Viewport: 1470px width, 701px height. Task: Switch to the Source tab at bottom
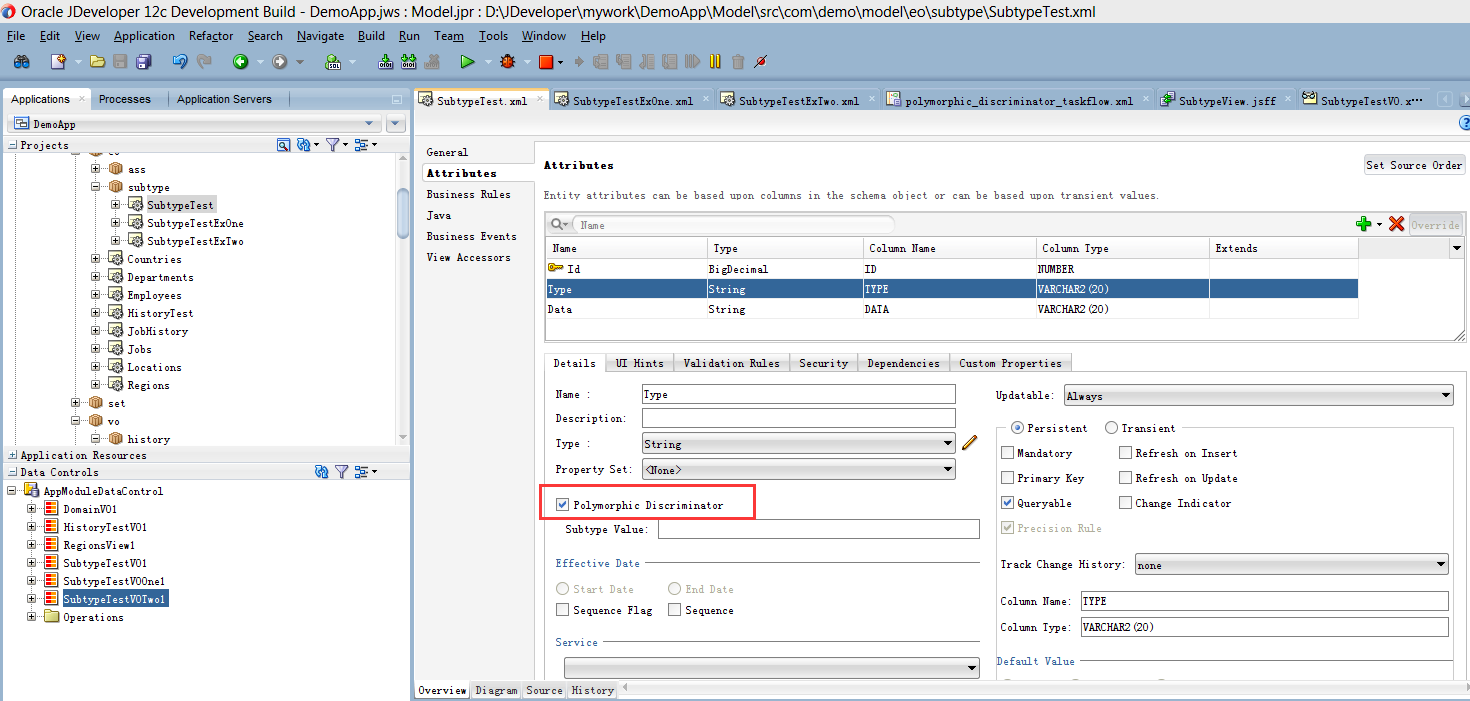(x=544, y=690)
